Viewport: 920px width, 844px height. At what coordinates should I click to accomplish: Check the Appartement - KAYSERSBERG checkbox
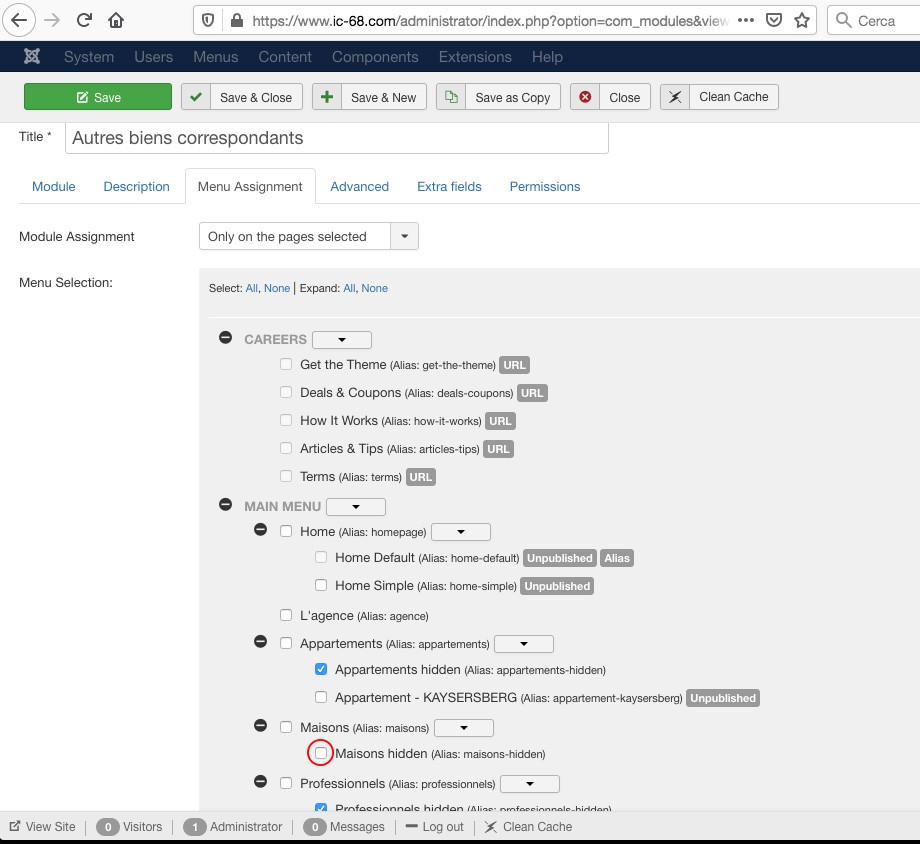321,697
